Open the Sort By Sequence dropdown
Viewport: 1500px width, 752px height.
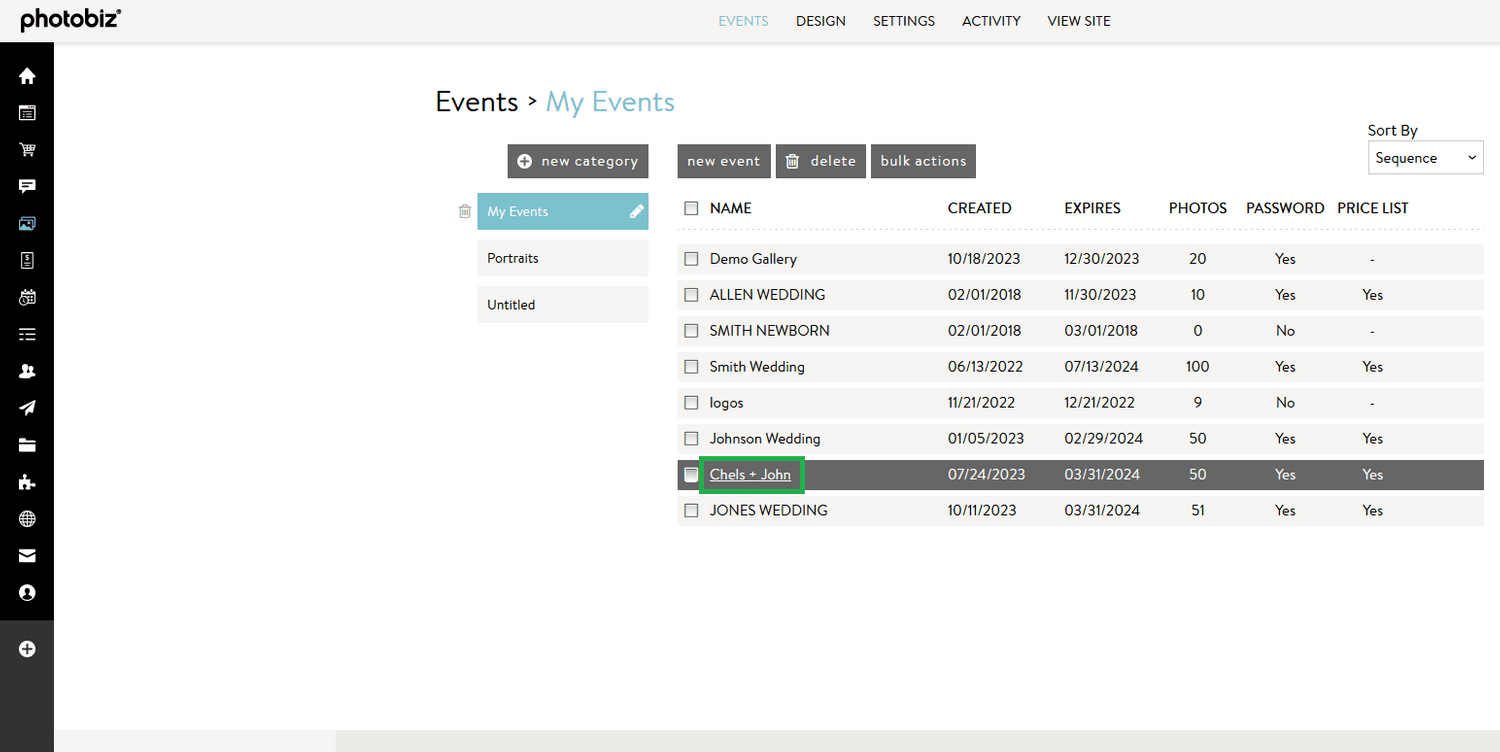(x=1425, y=157)
